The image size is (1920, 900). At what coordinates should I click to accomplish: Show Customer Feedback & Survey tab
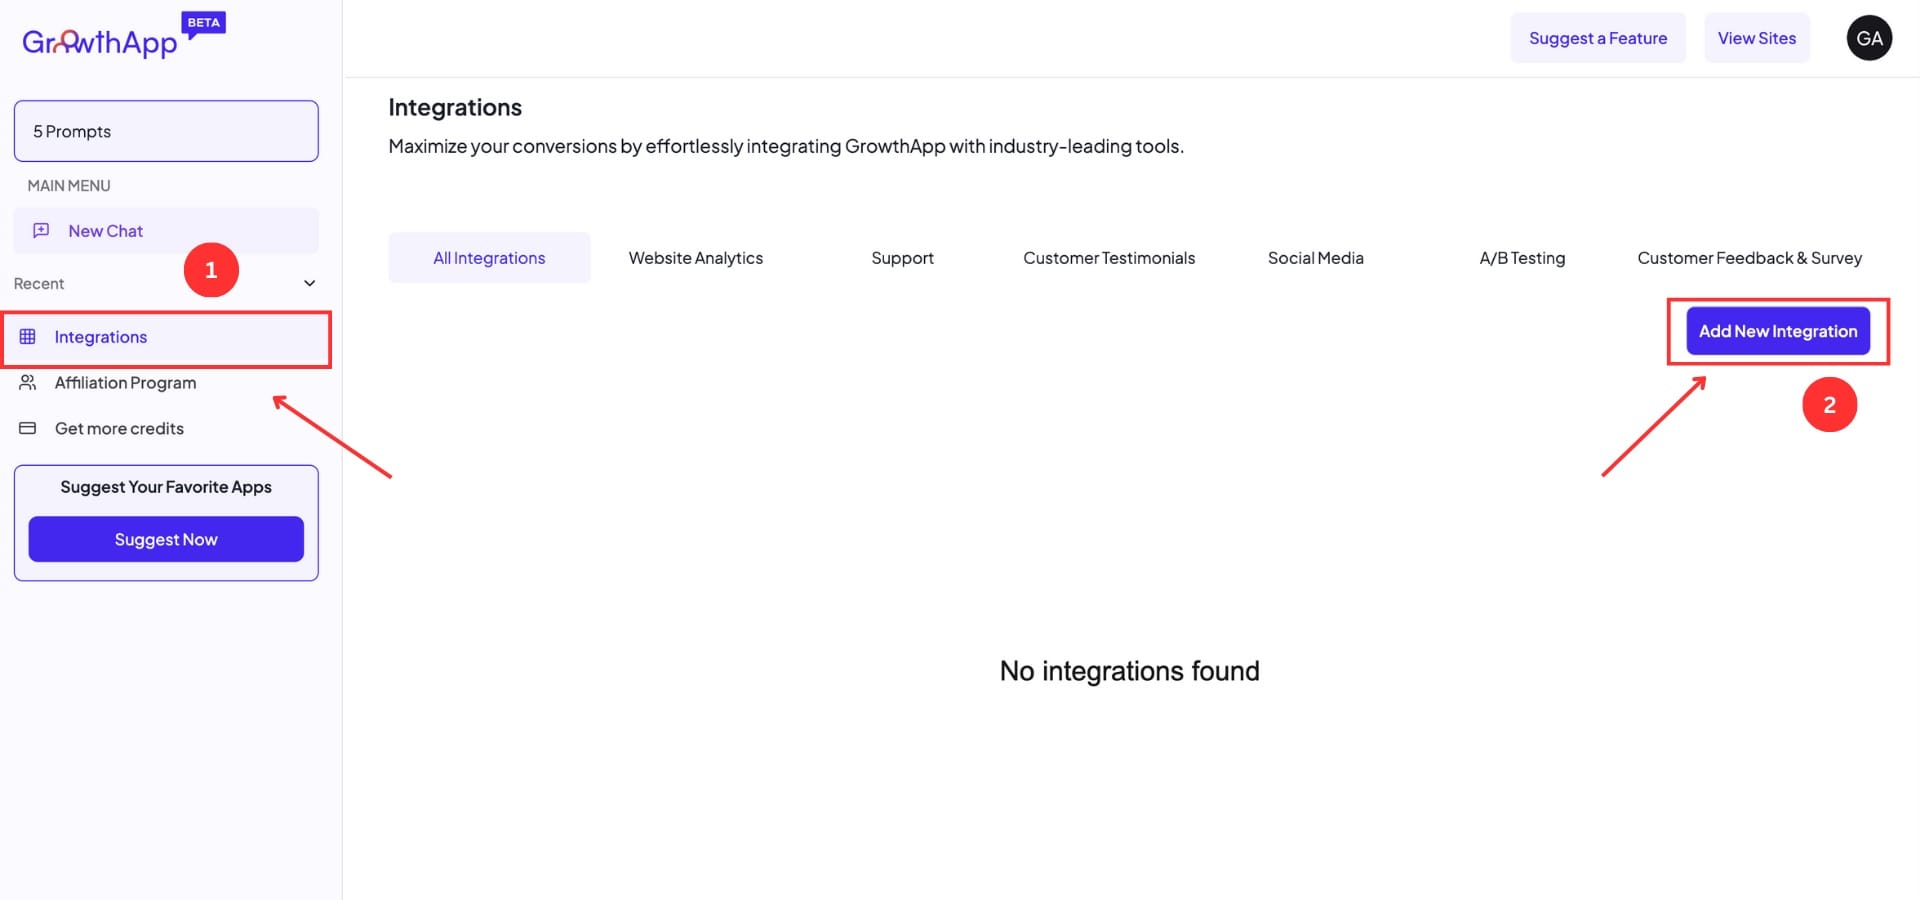(x=1750, y=258)
